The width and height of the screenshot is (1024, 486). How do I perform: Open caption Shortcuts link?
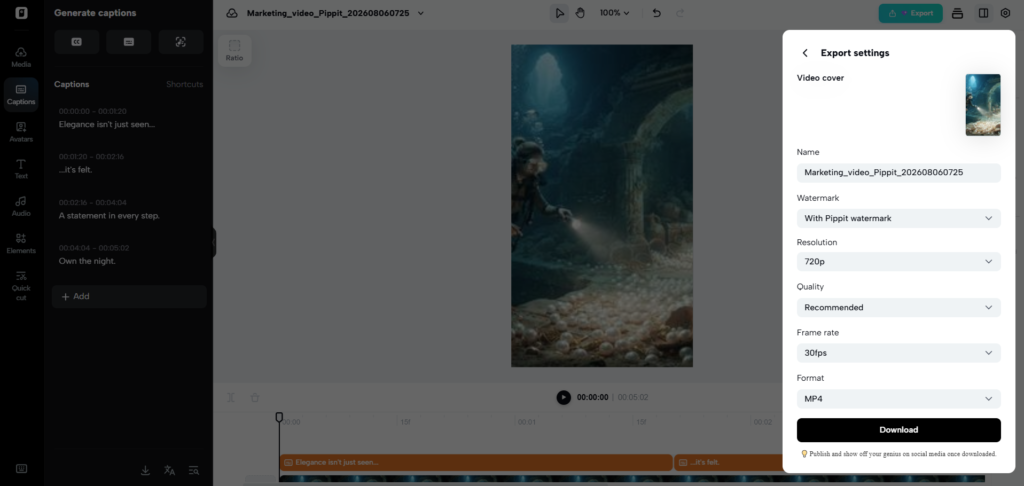(184, 84)
